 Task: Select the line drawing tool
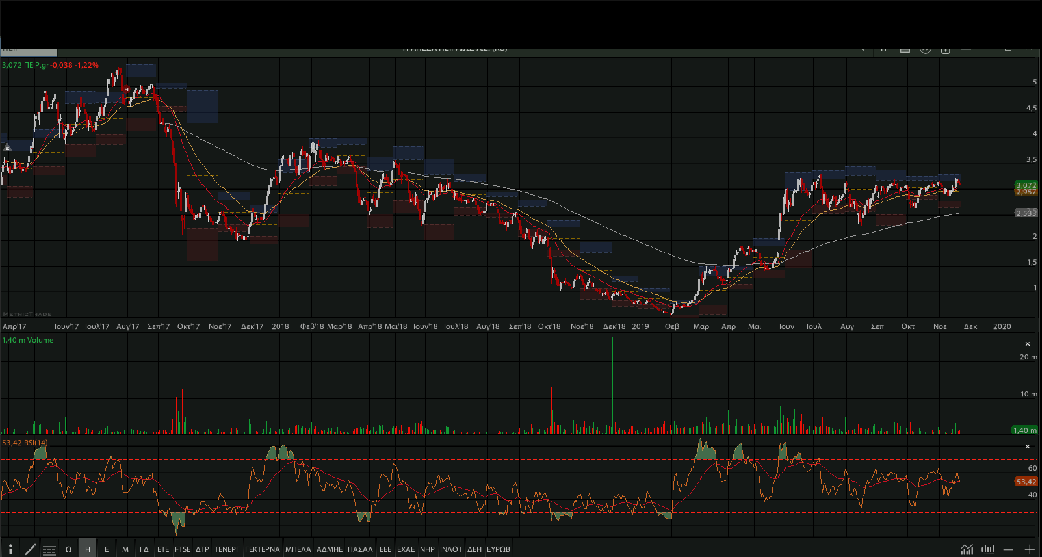click(30, 549)
